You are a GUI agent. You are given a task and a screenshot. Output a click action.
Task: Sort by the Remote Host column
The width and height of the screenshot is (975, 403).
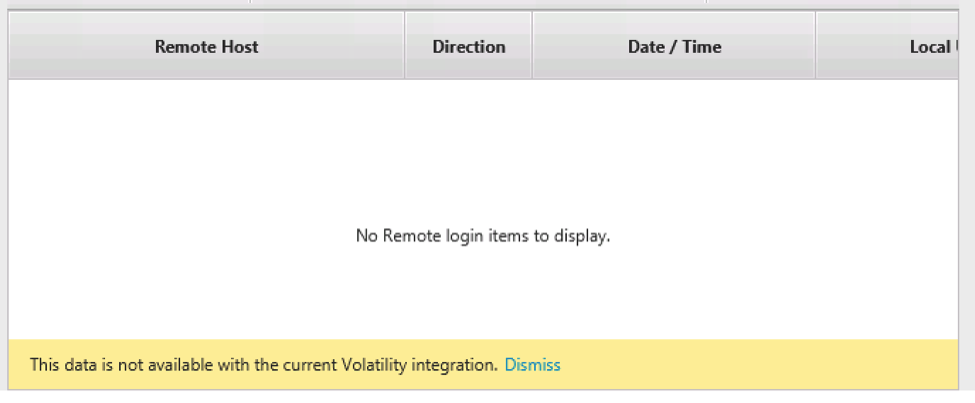click(206, 46)
